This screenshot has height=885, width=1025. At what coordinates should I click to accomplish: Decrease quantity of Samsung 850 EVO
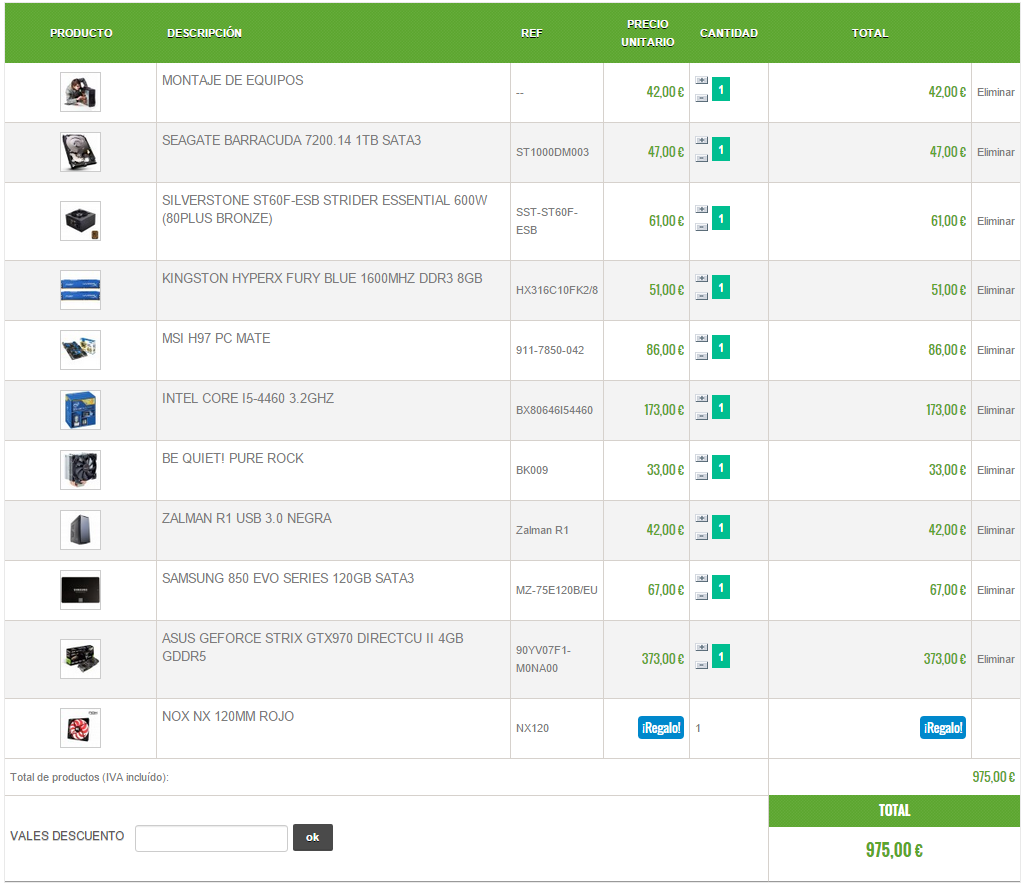701,597
